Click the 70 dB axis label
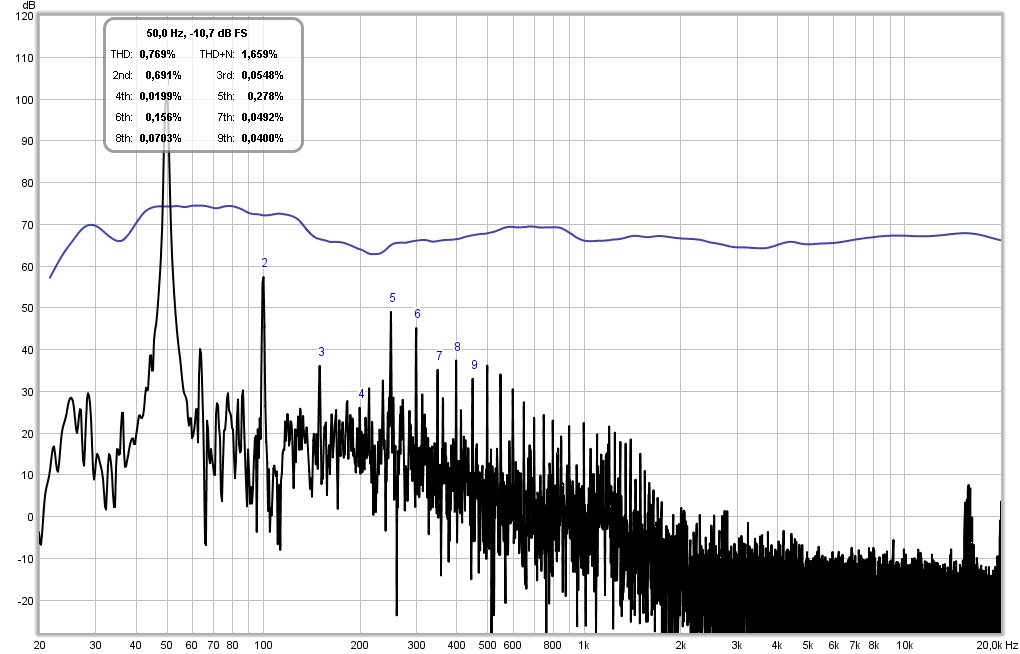The image size is (1020, 654). (27, 225)
